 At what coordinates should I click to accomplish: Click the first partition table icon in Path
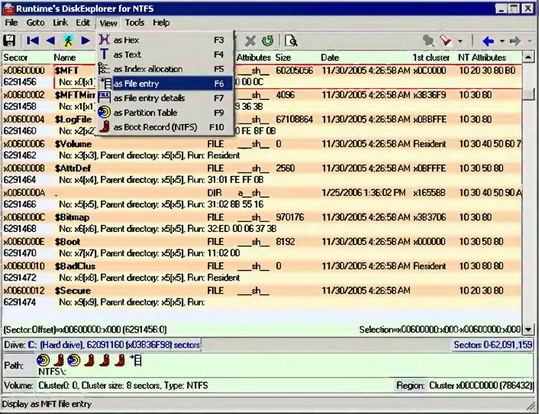click(x=43, y=360)
